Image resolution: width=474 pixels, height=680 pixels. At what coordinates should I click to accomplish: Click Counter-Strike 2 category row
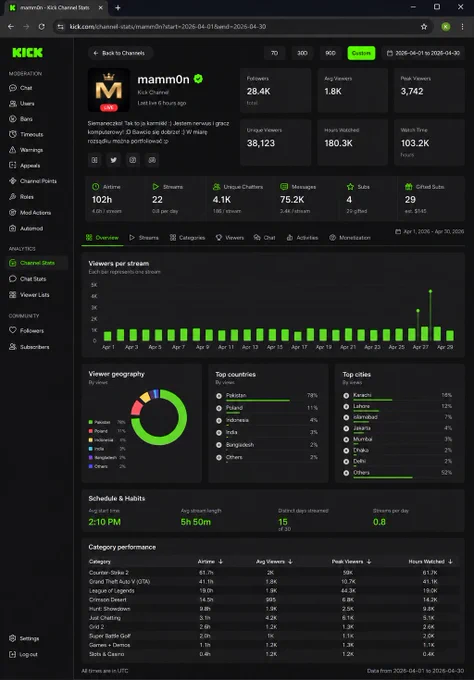coord(273,572)
